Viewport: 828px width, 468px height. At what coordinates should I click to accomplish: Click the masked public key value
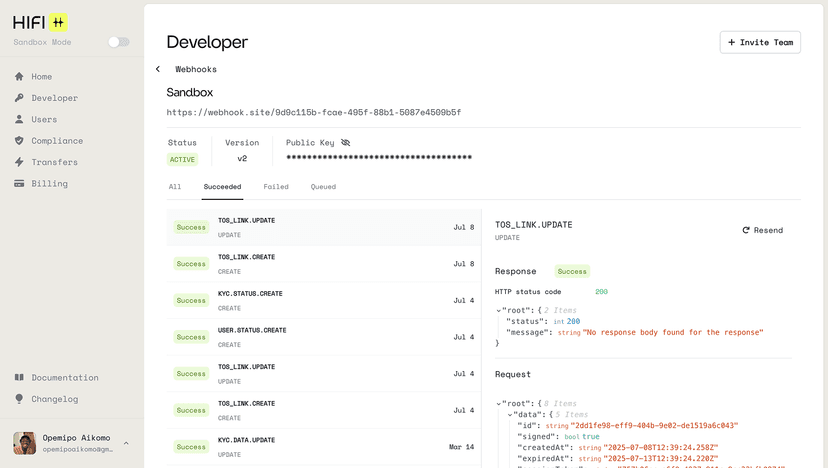[379, 157]
